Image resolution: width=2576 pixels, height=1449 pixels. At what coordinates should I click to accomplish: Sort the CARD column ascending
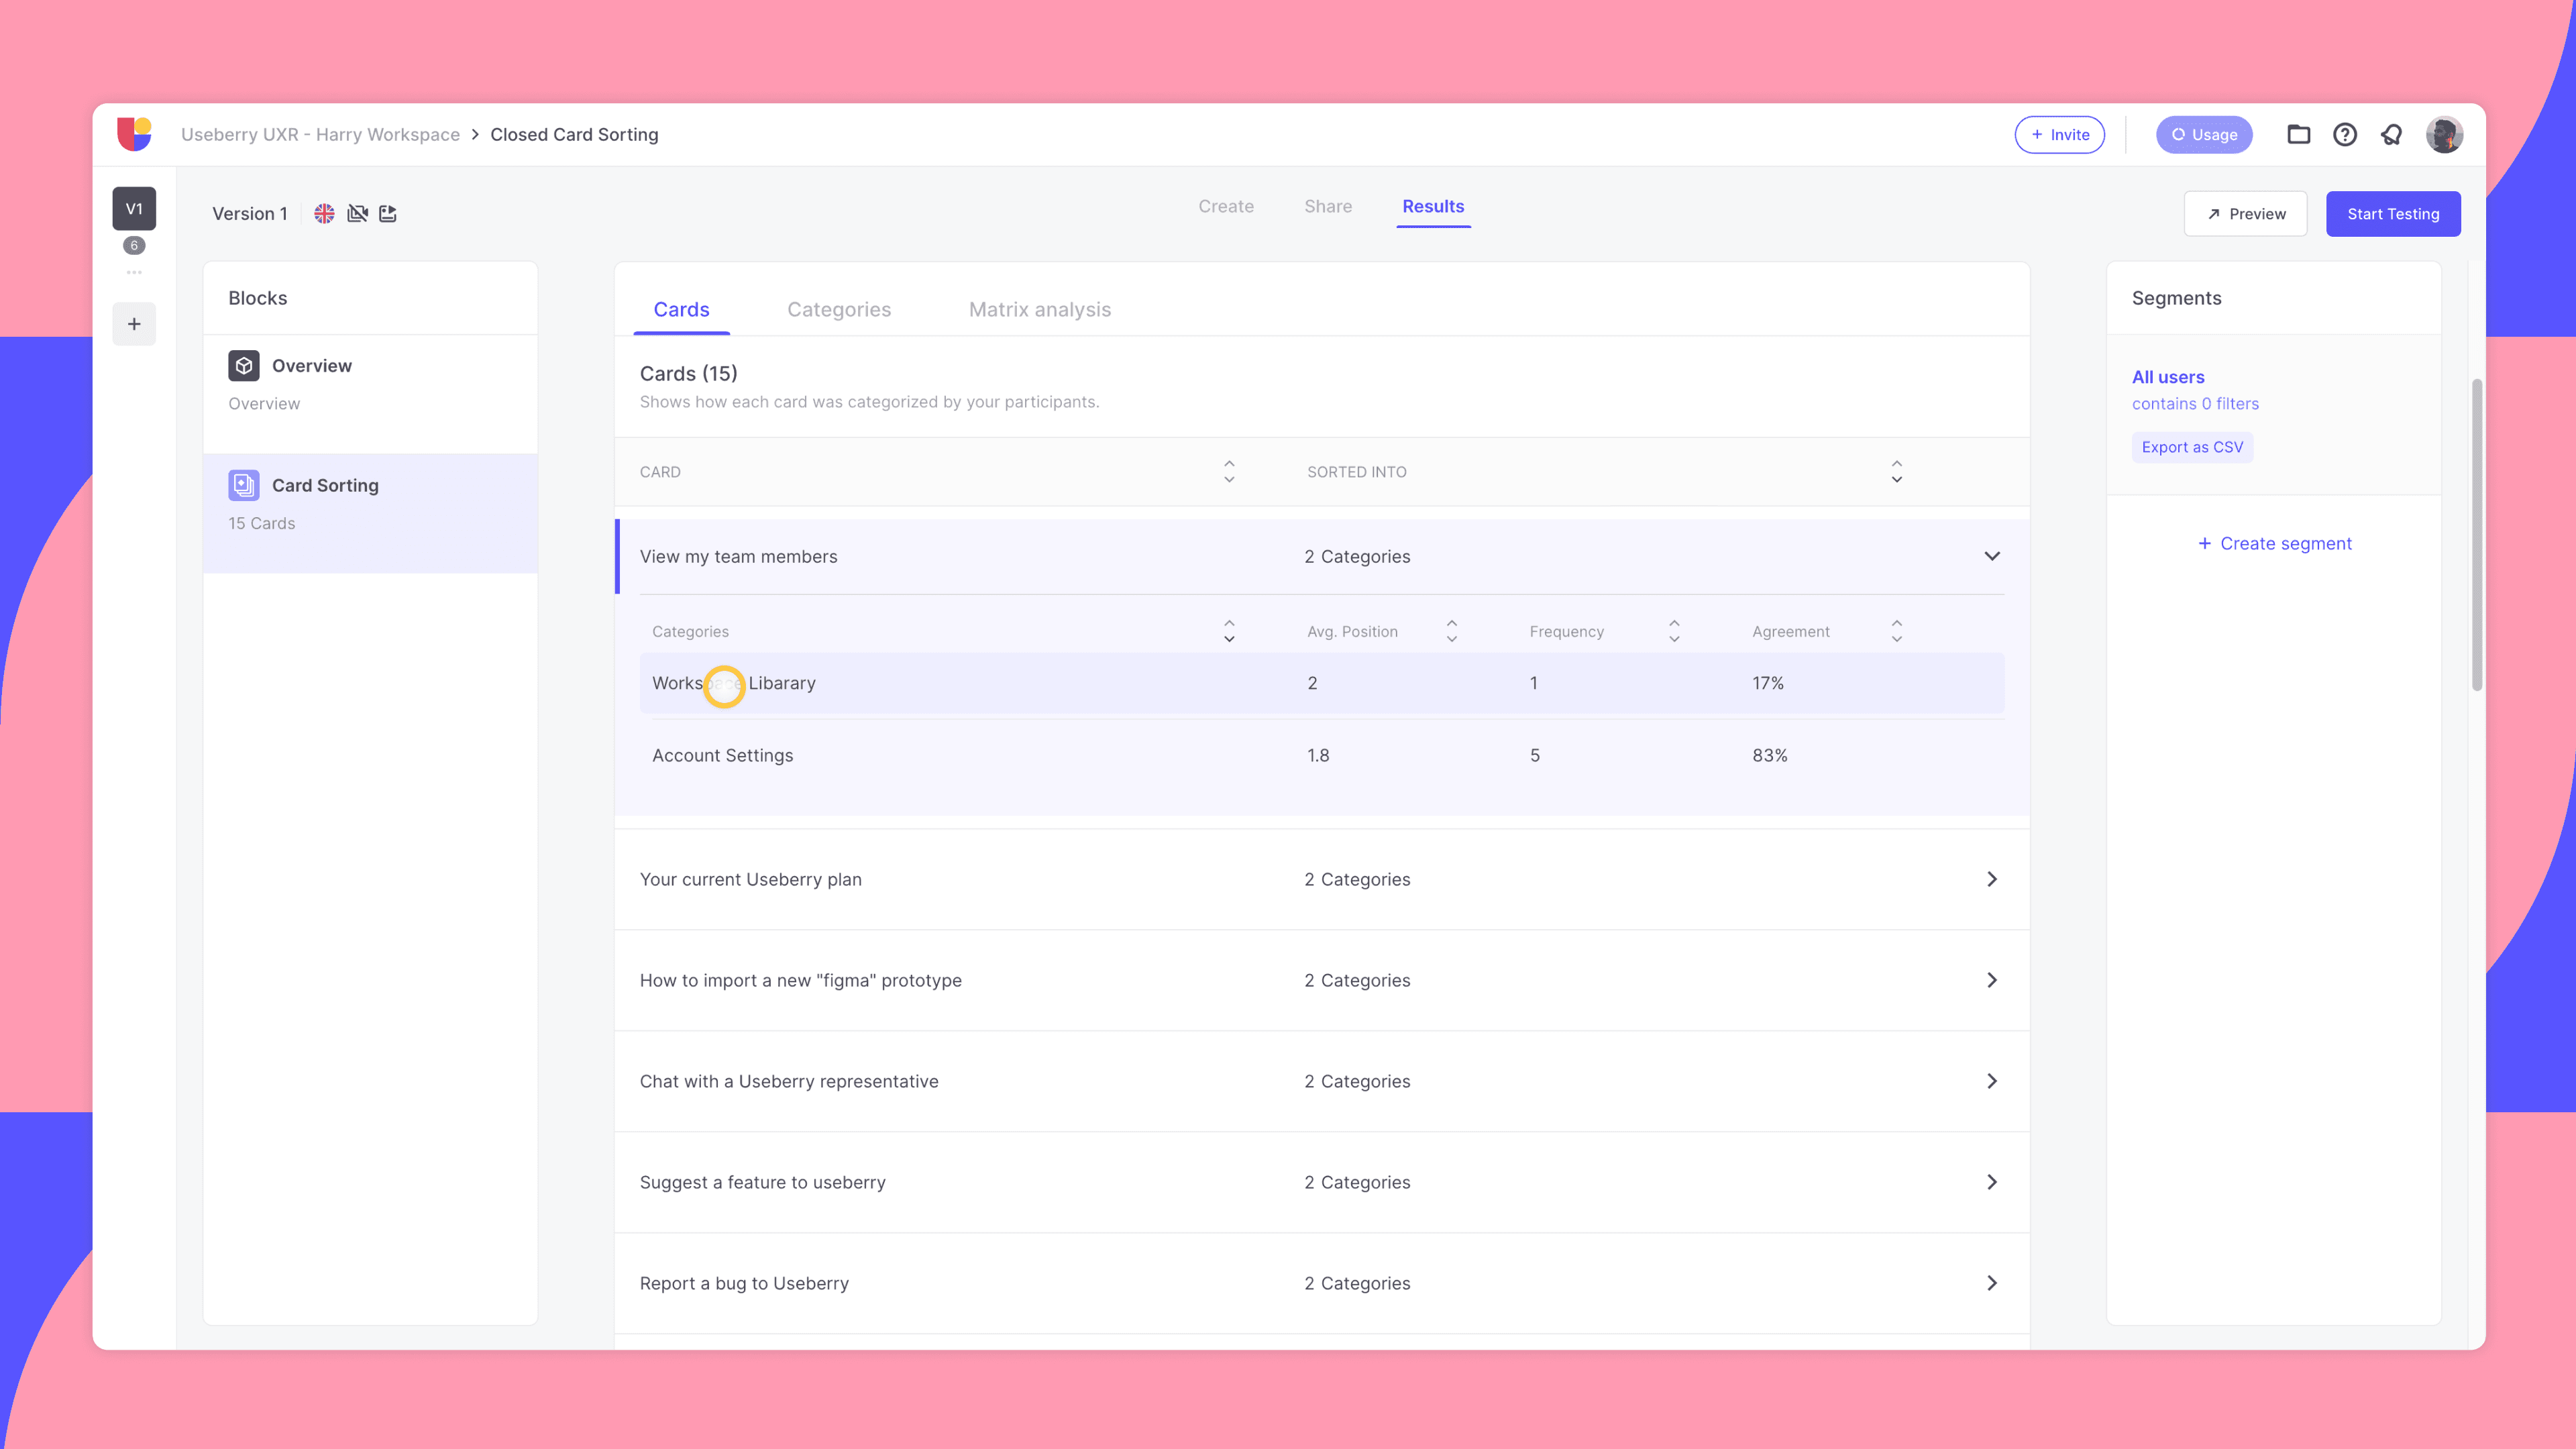point(1229,464)
